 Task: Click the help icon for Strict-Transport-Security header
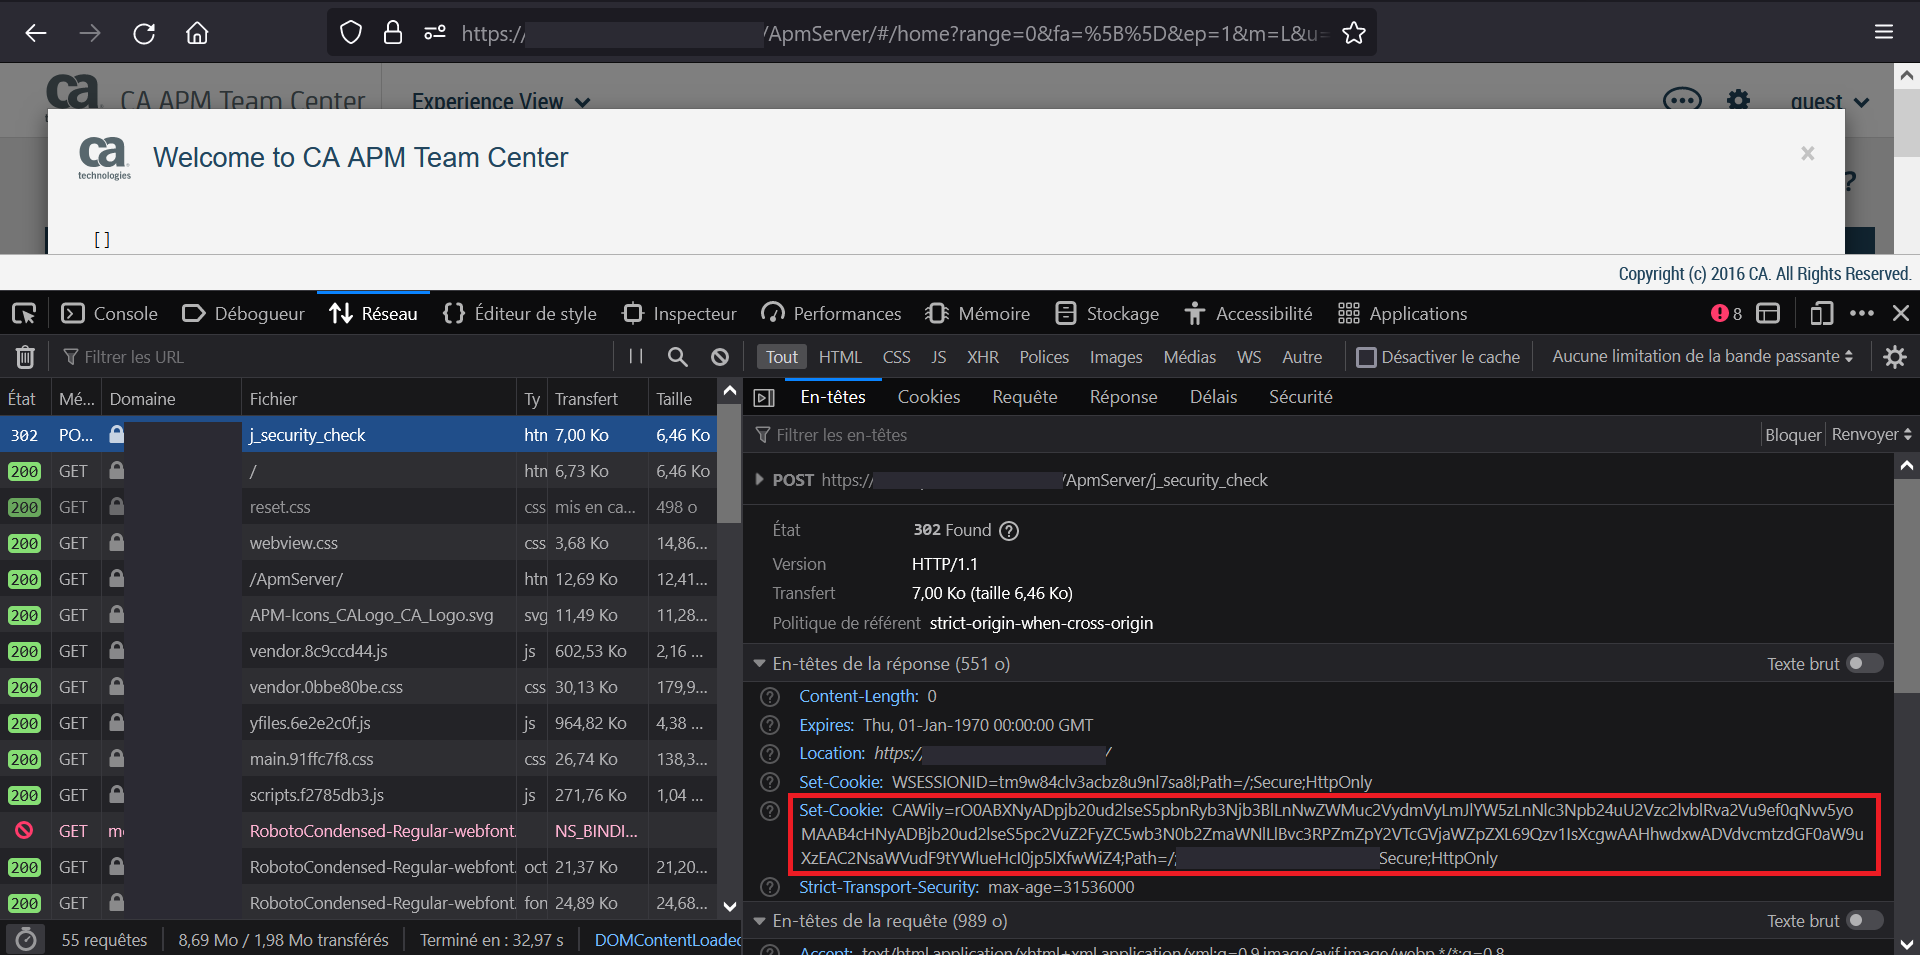pos(770,887)
